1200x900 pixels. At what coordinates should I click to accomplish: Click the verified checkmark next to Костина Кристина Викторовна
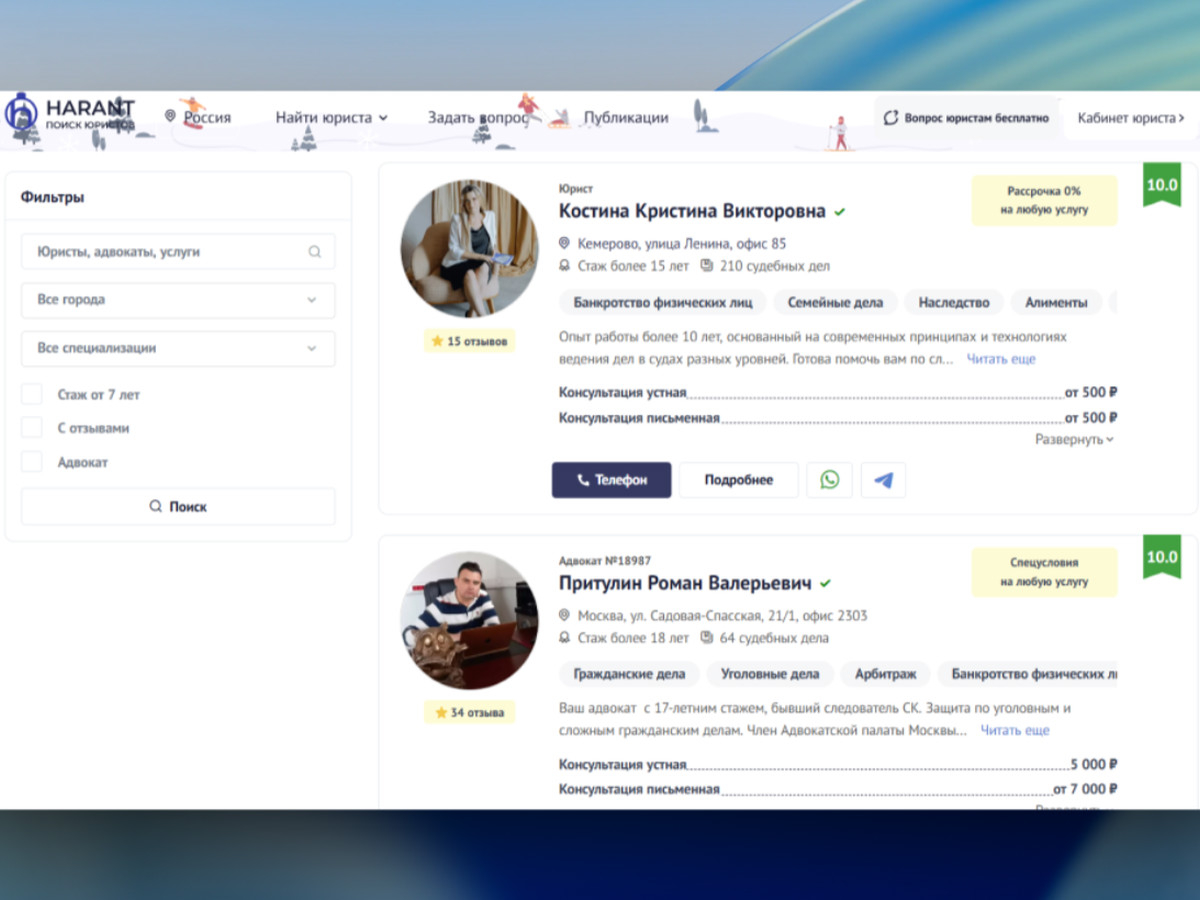[840, 212]
